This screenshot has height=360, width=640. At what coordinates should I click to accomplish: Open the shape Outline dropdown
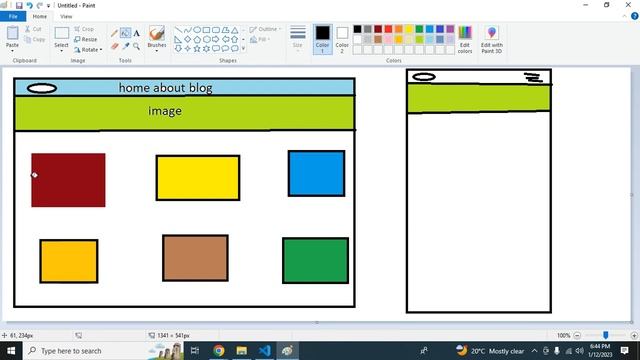(x=265, y=29)
